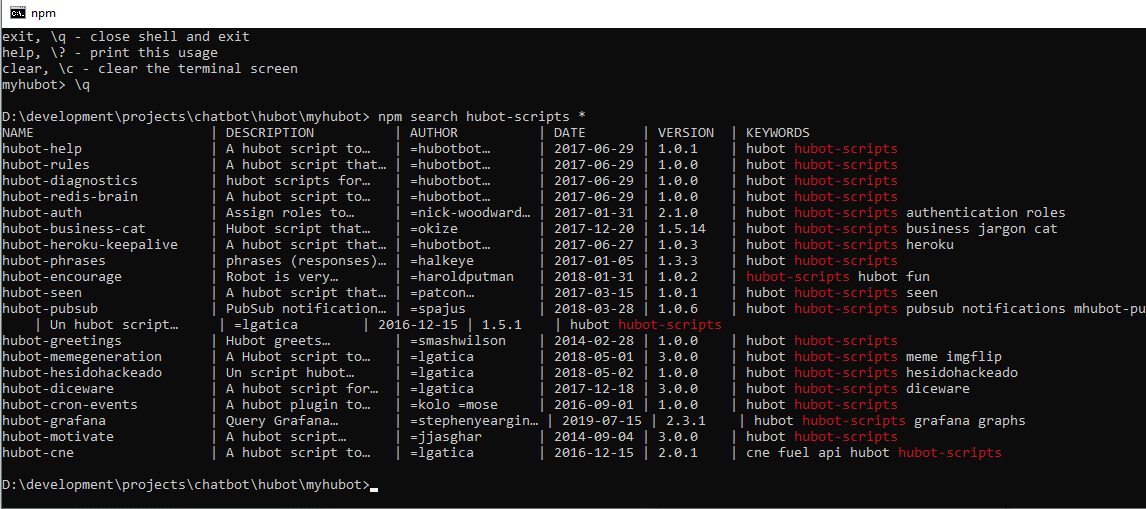Click the hubot-grafana package name

(x=54, y=421)
